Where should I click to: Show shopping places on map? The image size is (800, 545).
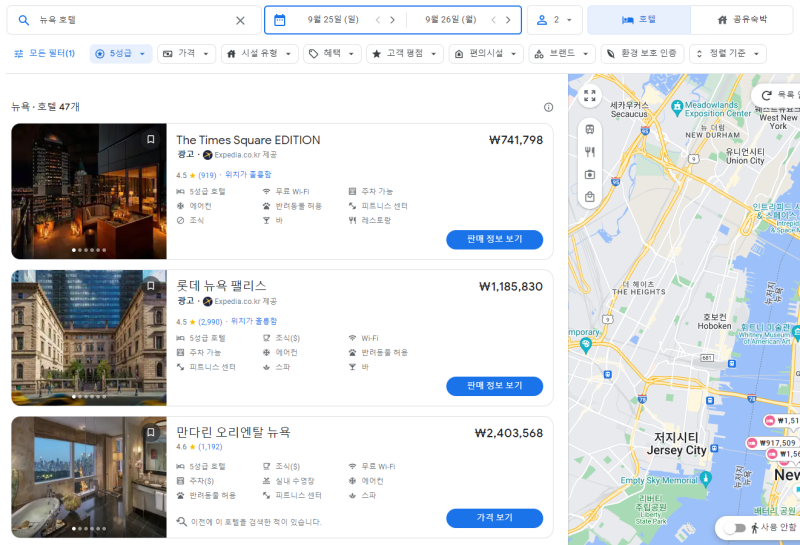[x=590, y=197]
